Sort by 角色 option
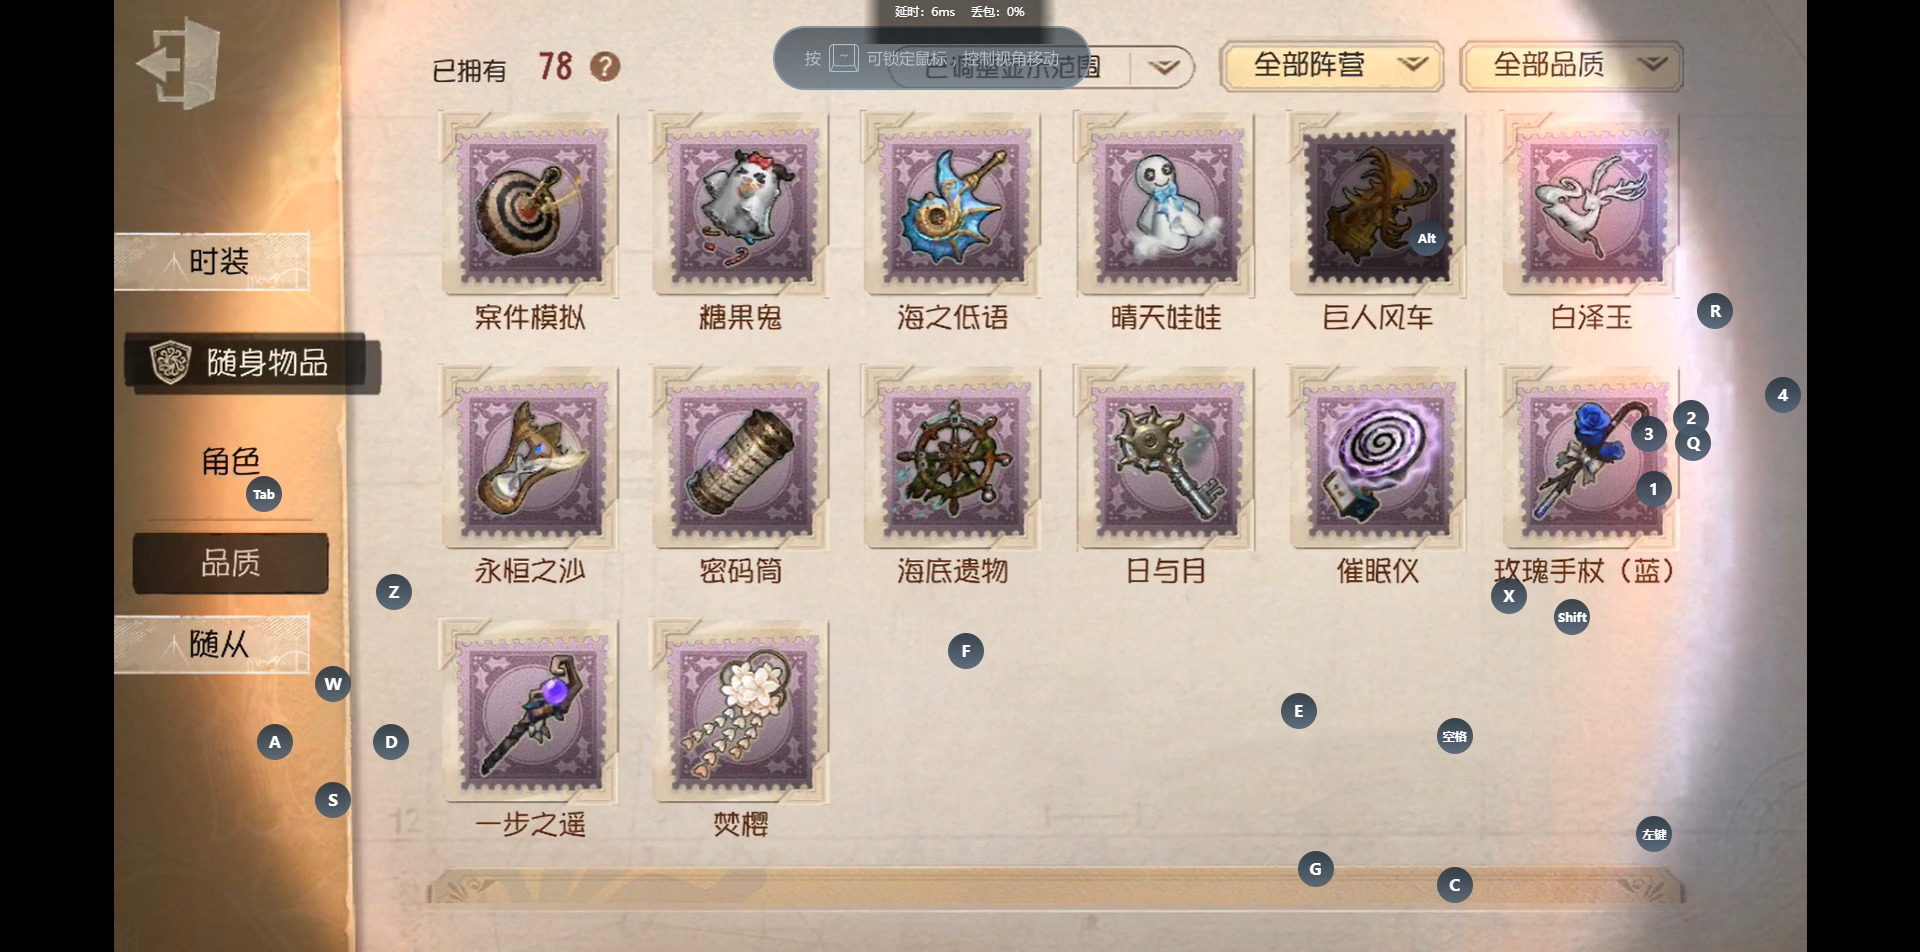The height and width of the screenshot is (952, 1920). click(x=231, y=461)
